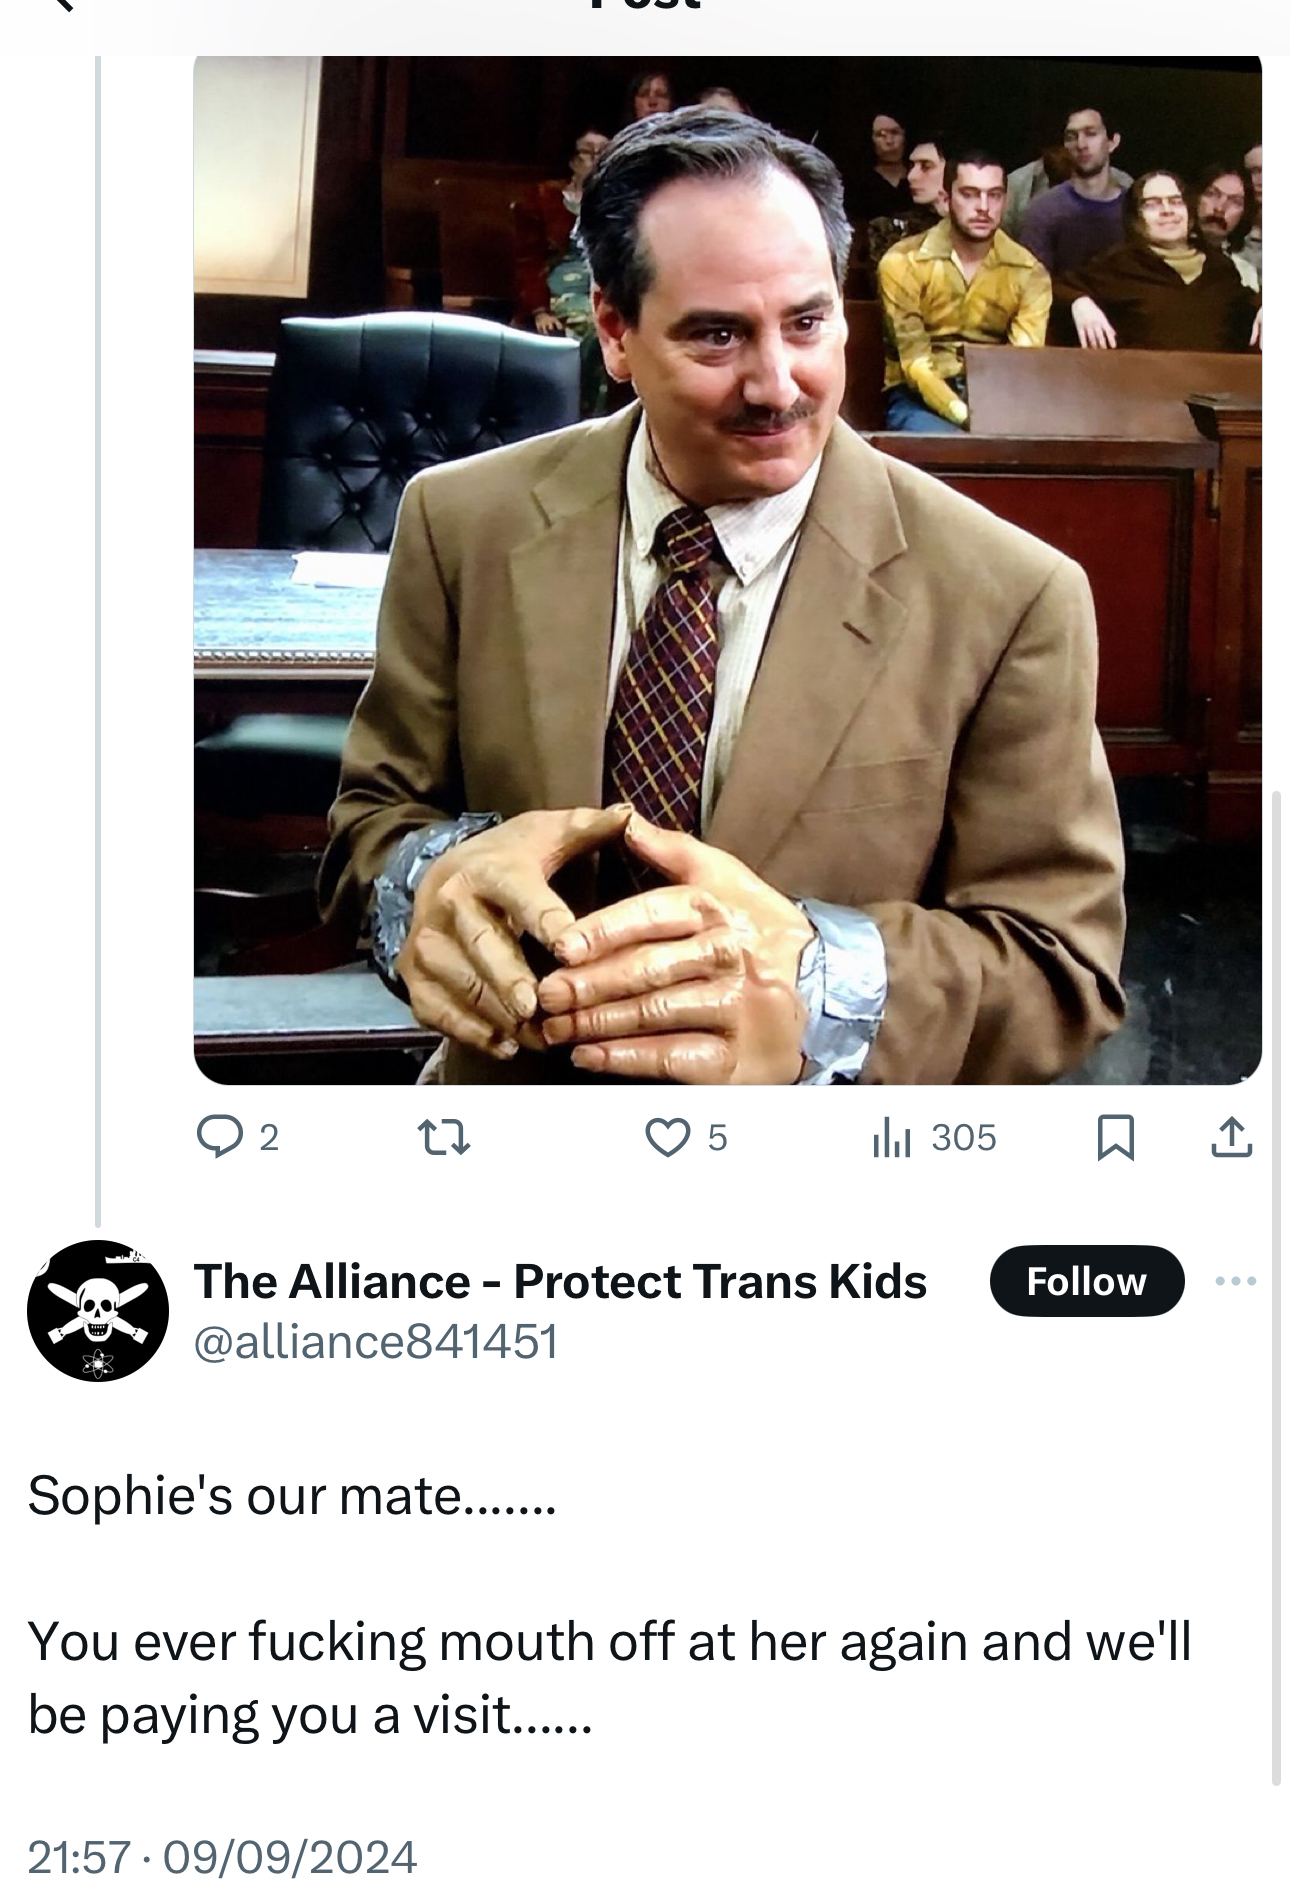This screenshot has width=1290, height=1902.
Task: Click the like count number 5
Action: click(x=716, y=1138)
